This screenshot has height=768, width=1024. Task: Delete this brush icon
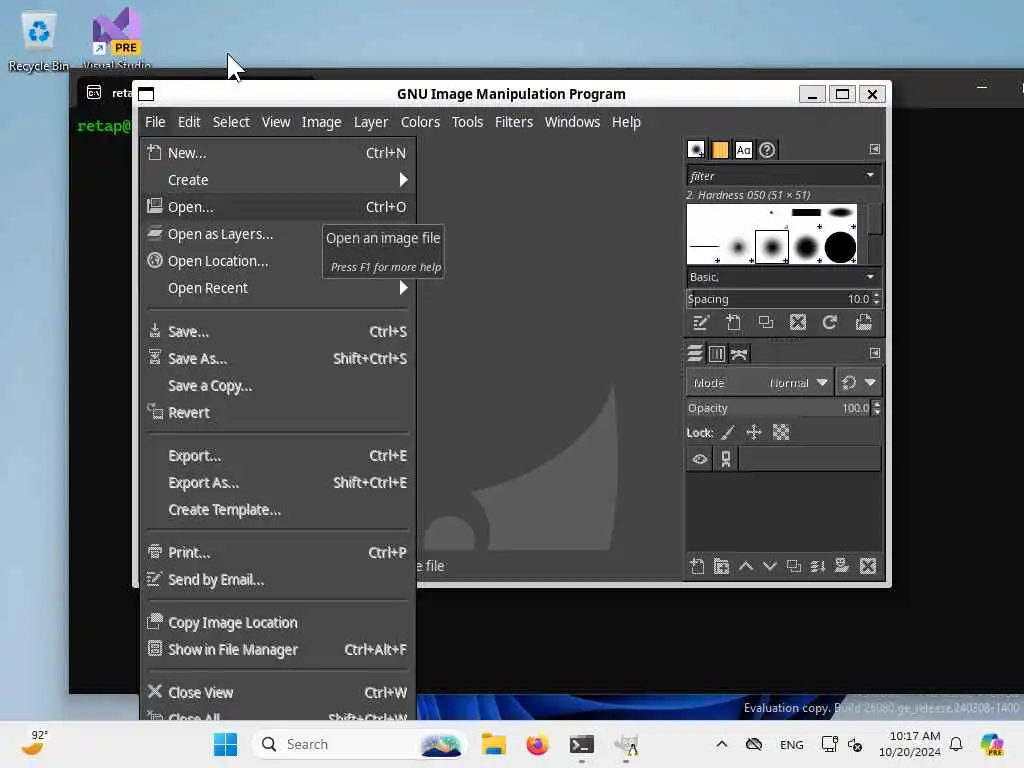(x=797, y=323)
